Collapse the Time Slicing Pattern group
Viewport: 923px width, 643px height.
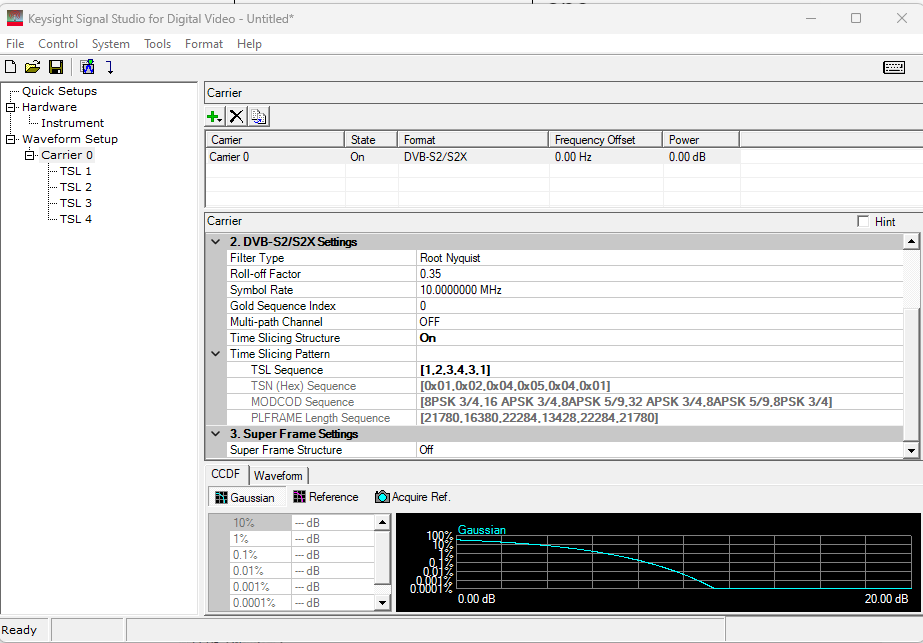tap(216, 354)
